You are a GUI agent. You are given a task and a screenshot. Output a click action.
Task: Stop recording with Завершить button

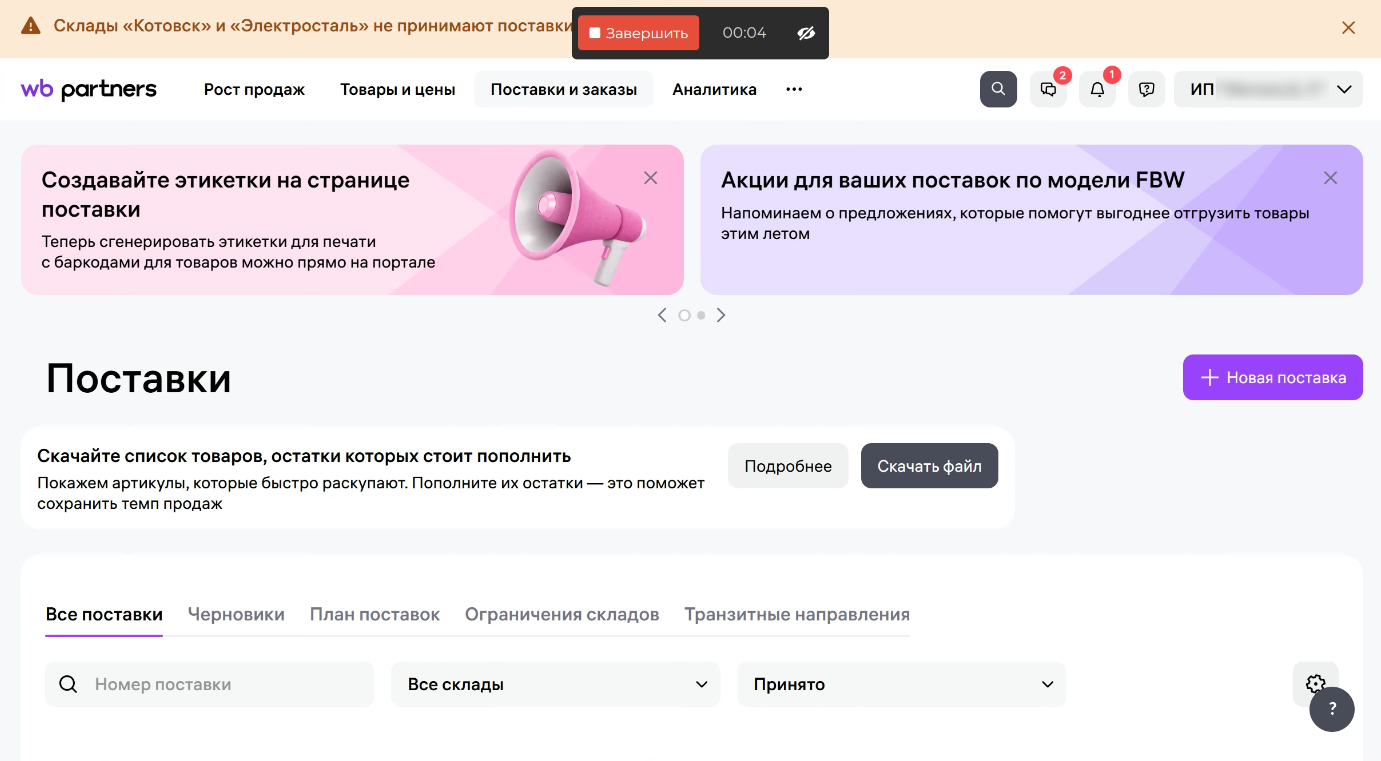pos(638,33)
